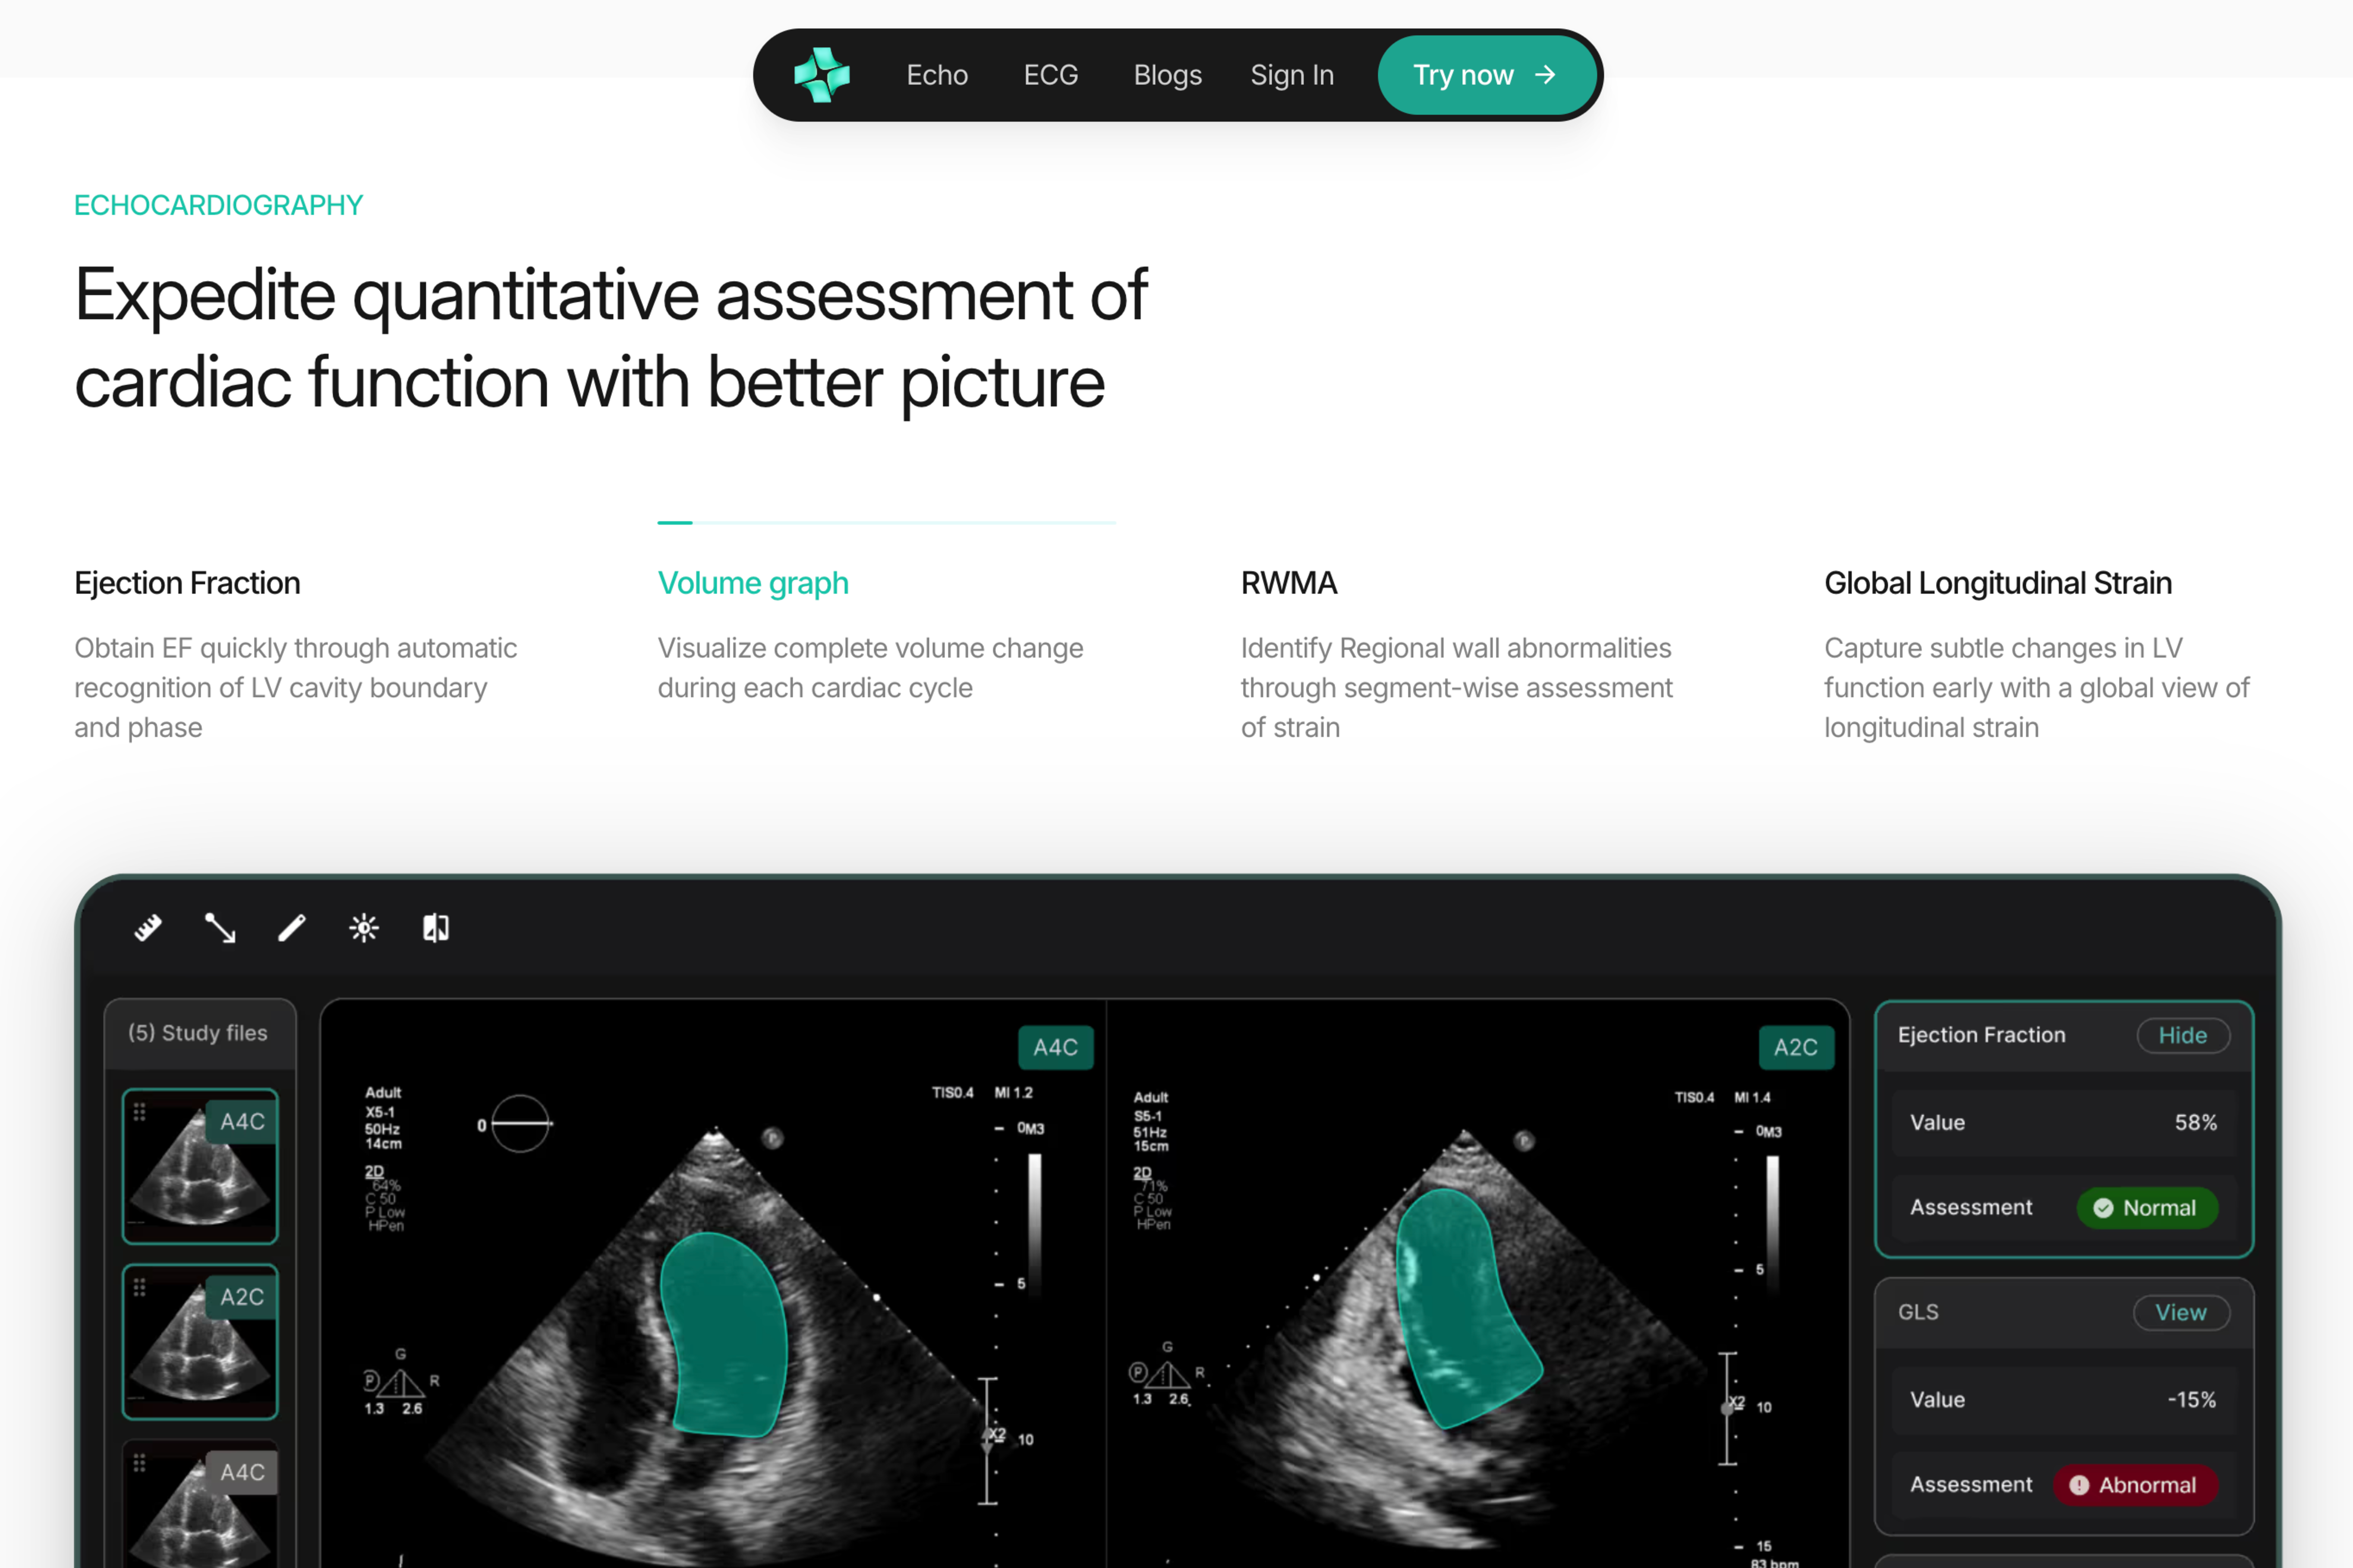Click drag handle on first A4C thumbnail
This screenshot has width=2353, height=1568.
[140, 1112]
